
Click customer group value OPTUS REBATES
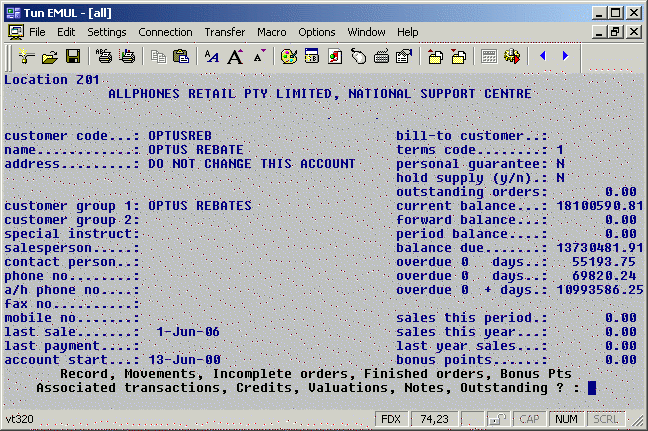tap(200, 206)
